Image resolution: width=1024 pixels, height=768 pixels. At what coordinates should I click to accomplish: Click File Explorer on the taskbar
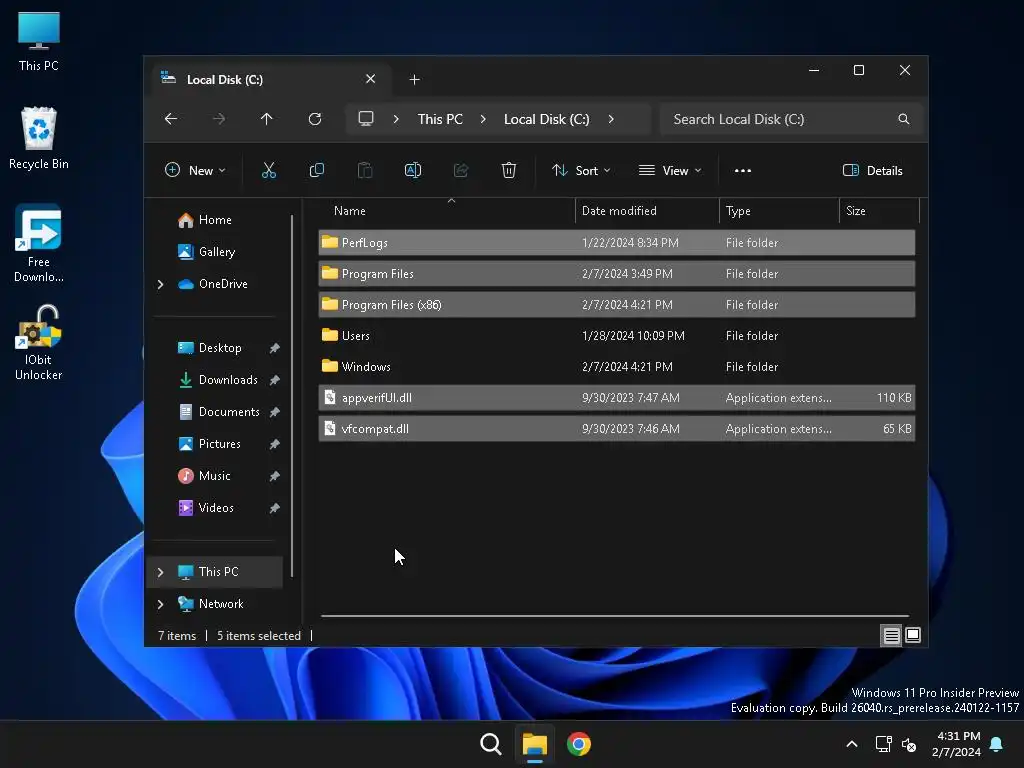[535, 744]
